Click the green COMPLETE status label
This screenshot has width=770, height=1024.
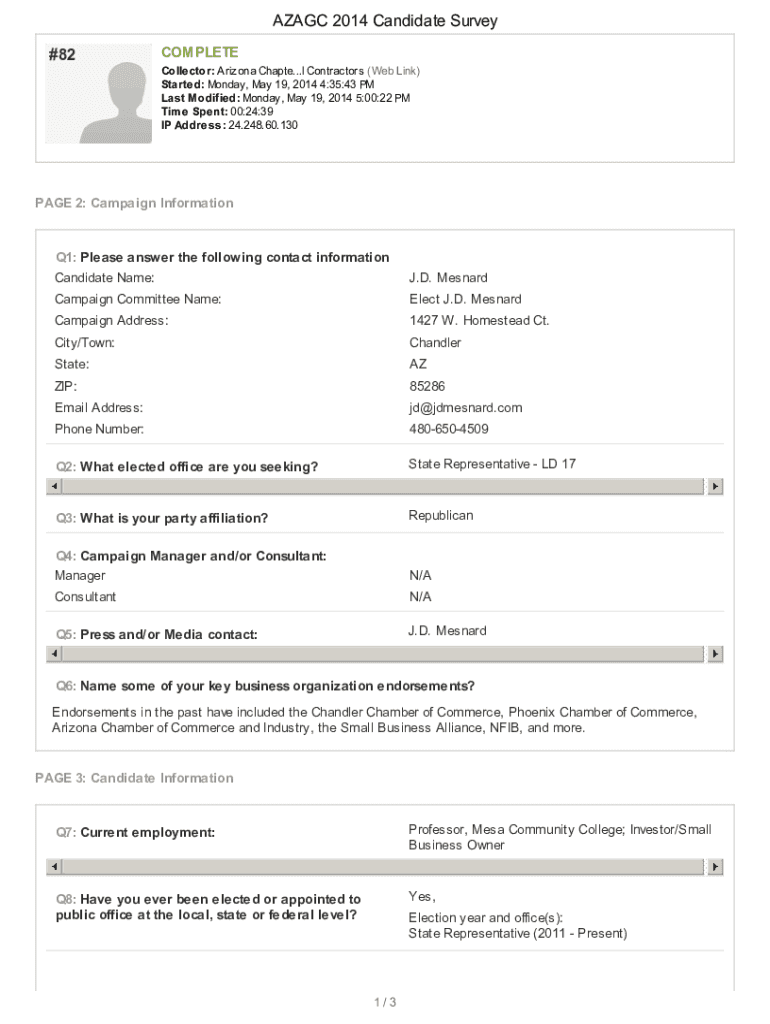click(x=200, y=52)
